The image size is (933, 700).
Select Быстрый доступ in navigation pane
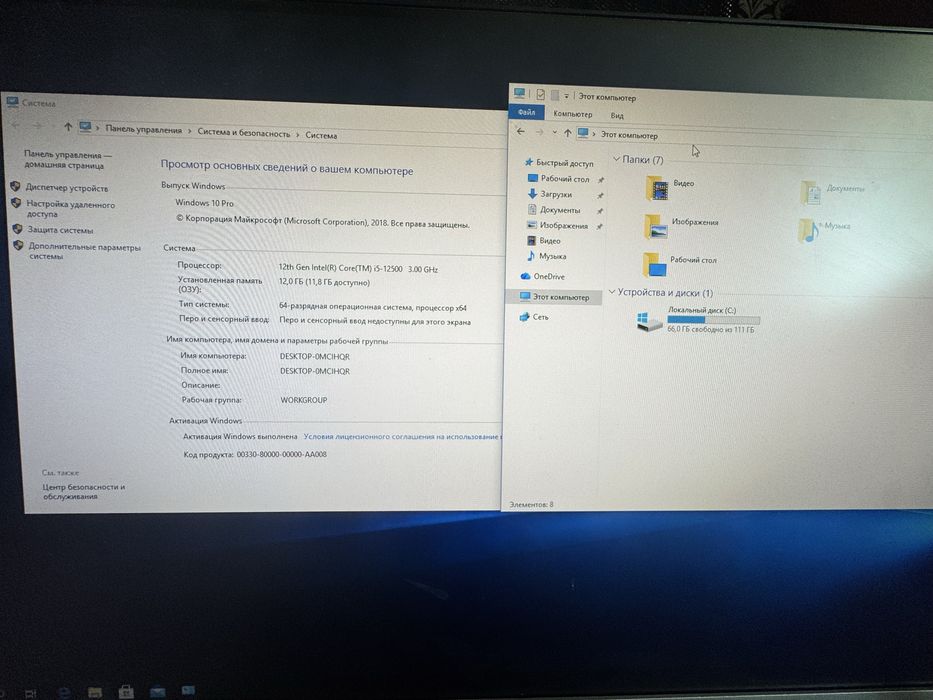[x=559, y=162]
